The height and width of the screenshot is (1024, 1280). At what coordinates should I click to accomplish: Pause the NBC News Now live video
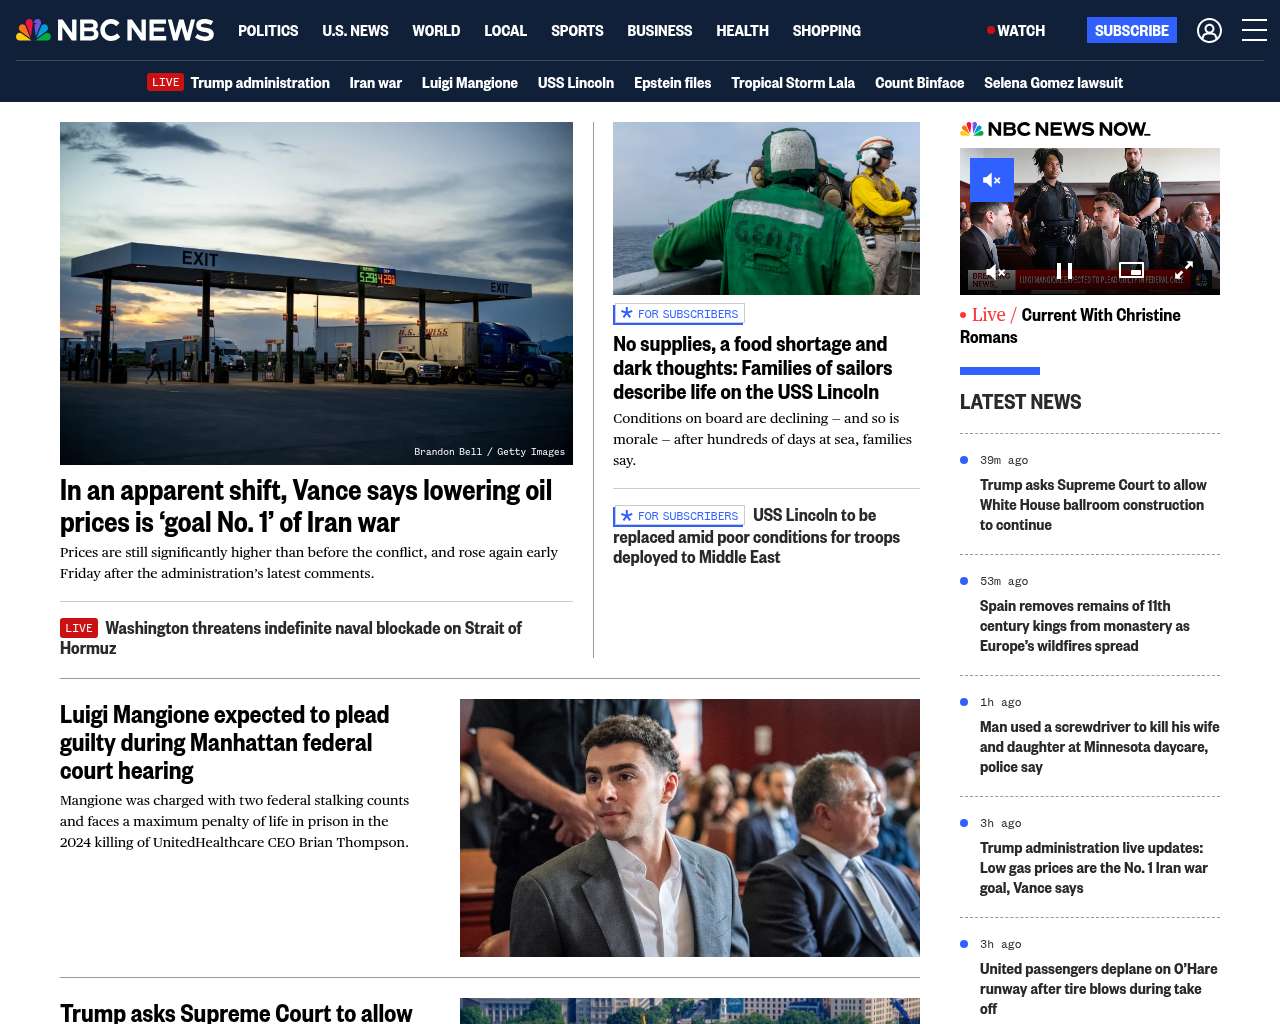pyautogui.click(x=1065, y=271)
